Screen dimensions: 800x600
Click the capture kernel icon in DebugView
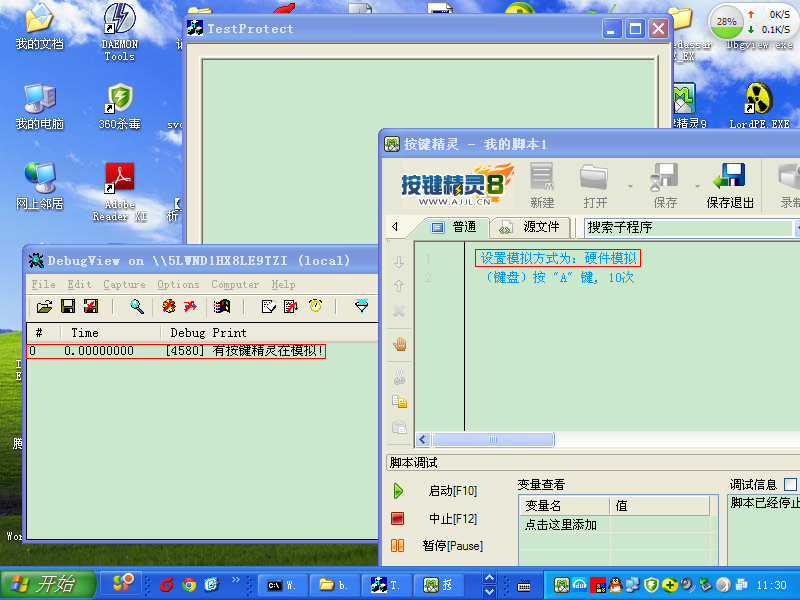tap(190, 306)
